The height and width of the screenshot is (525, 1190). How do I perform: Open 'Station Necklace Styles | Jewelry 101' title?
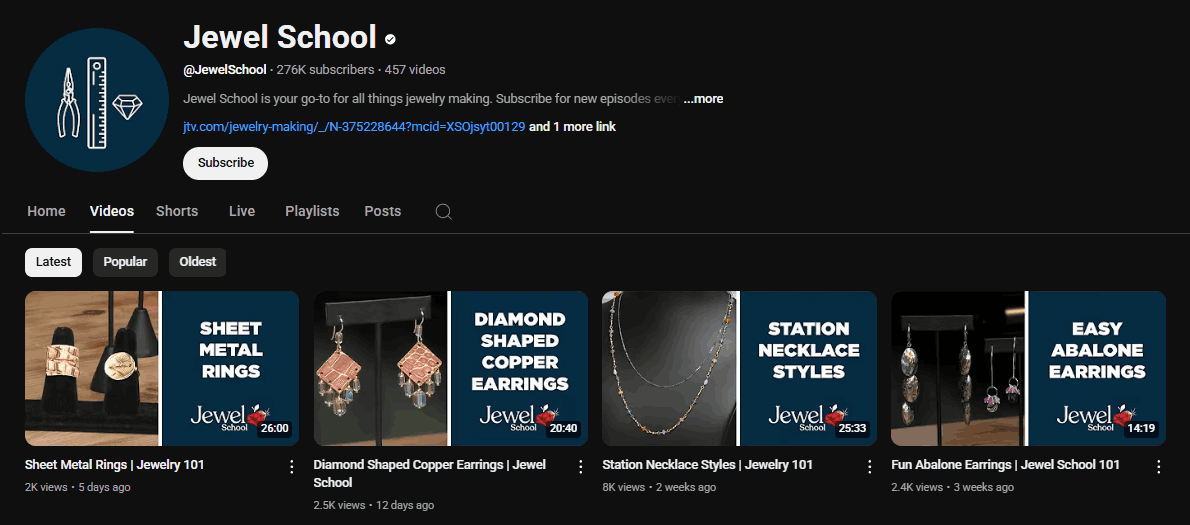point(707,464)
